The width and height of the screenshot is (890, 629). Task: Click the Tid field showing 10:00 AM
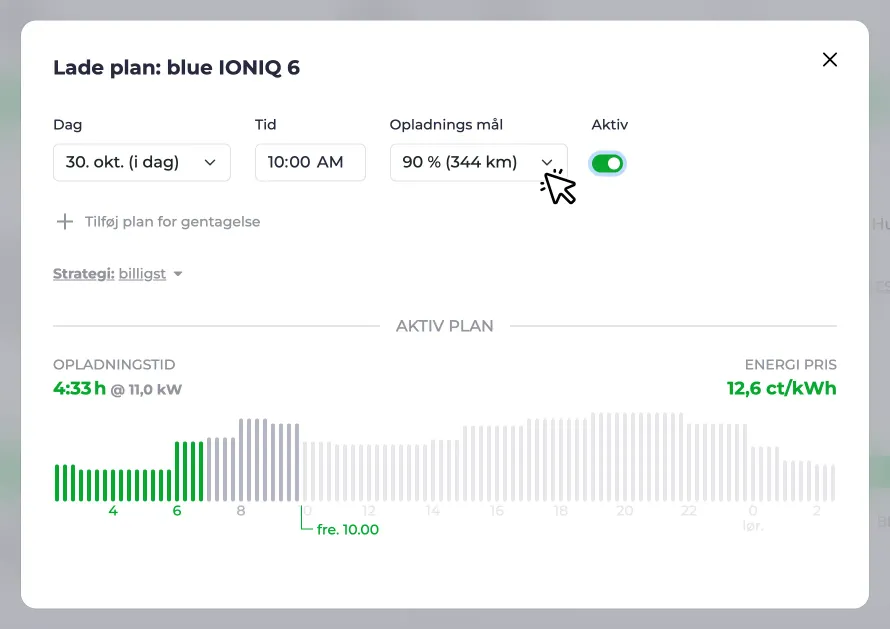click(310, 162)
